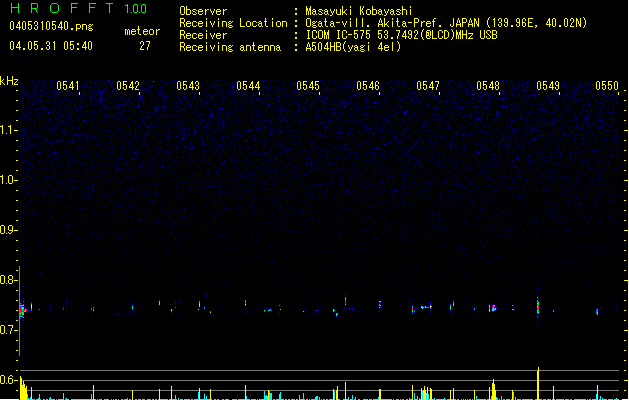Viewport: 629px width, 400px height.
Task: Click the 0.8 kHz axis label
Action: tap(8, 280)
